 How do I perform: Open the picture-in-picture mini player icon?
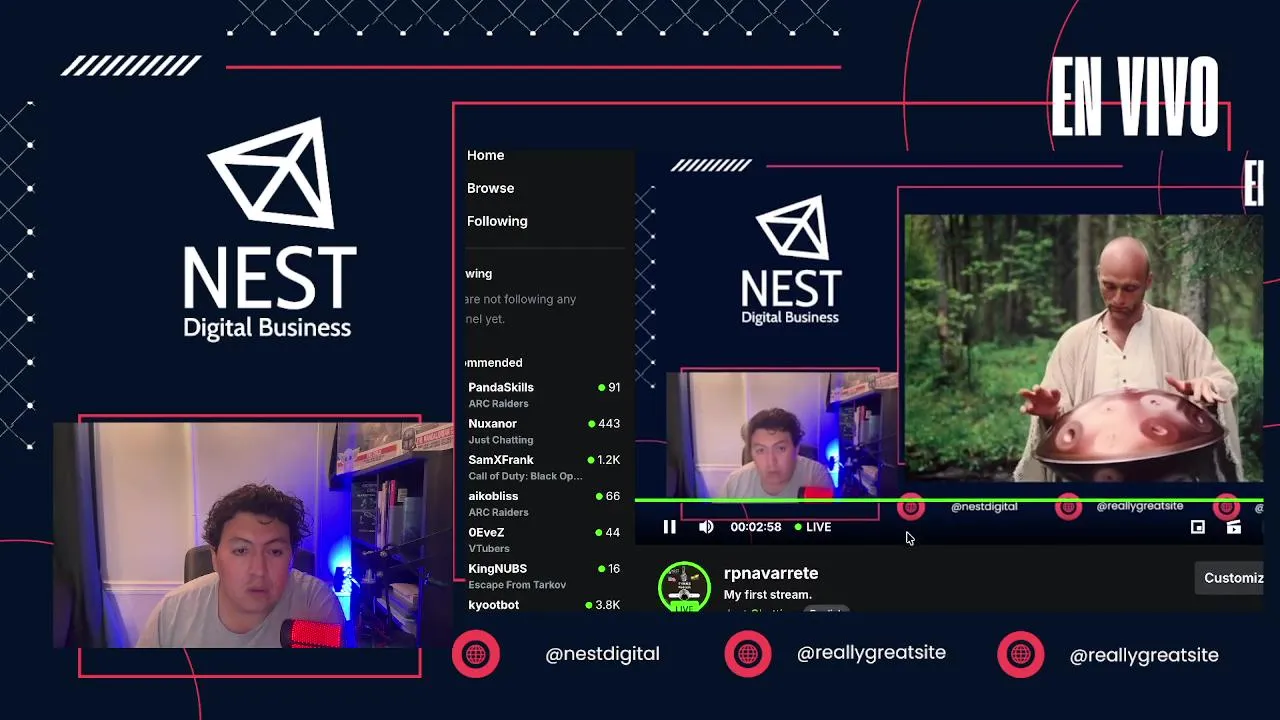[1197, 527]
